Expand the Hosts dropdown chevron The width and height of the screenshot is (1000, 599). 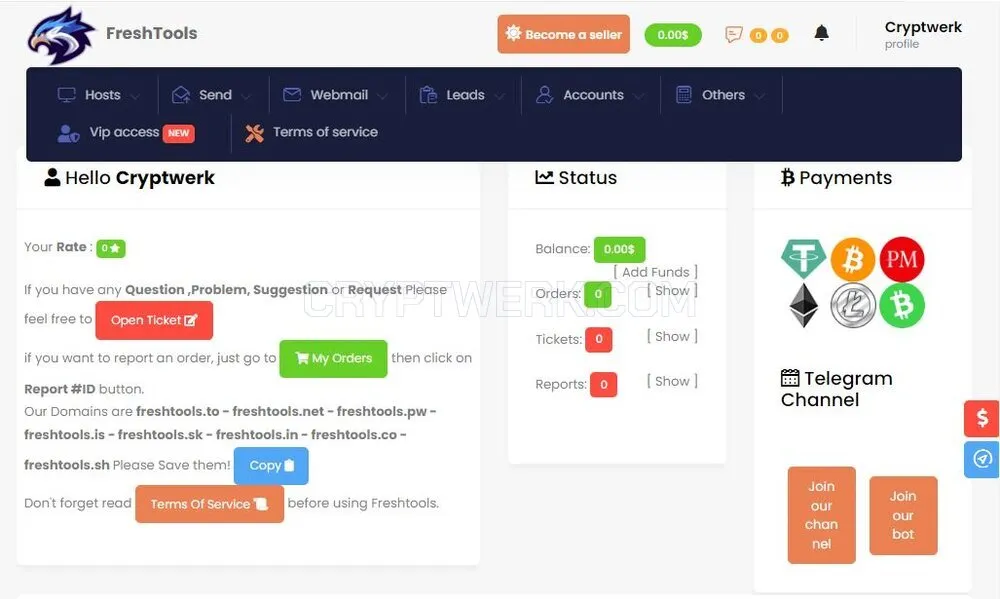click(x=135, y=96)
